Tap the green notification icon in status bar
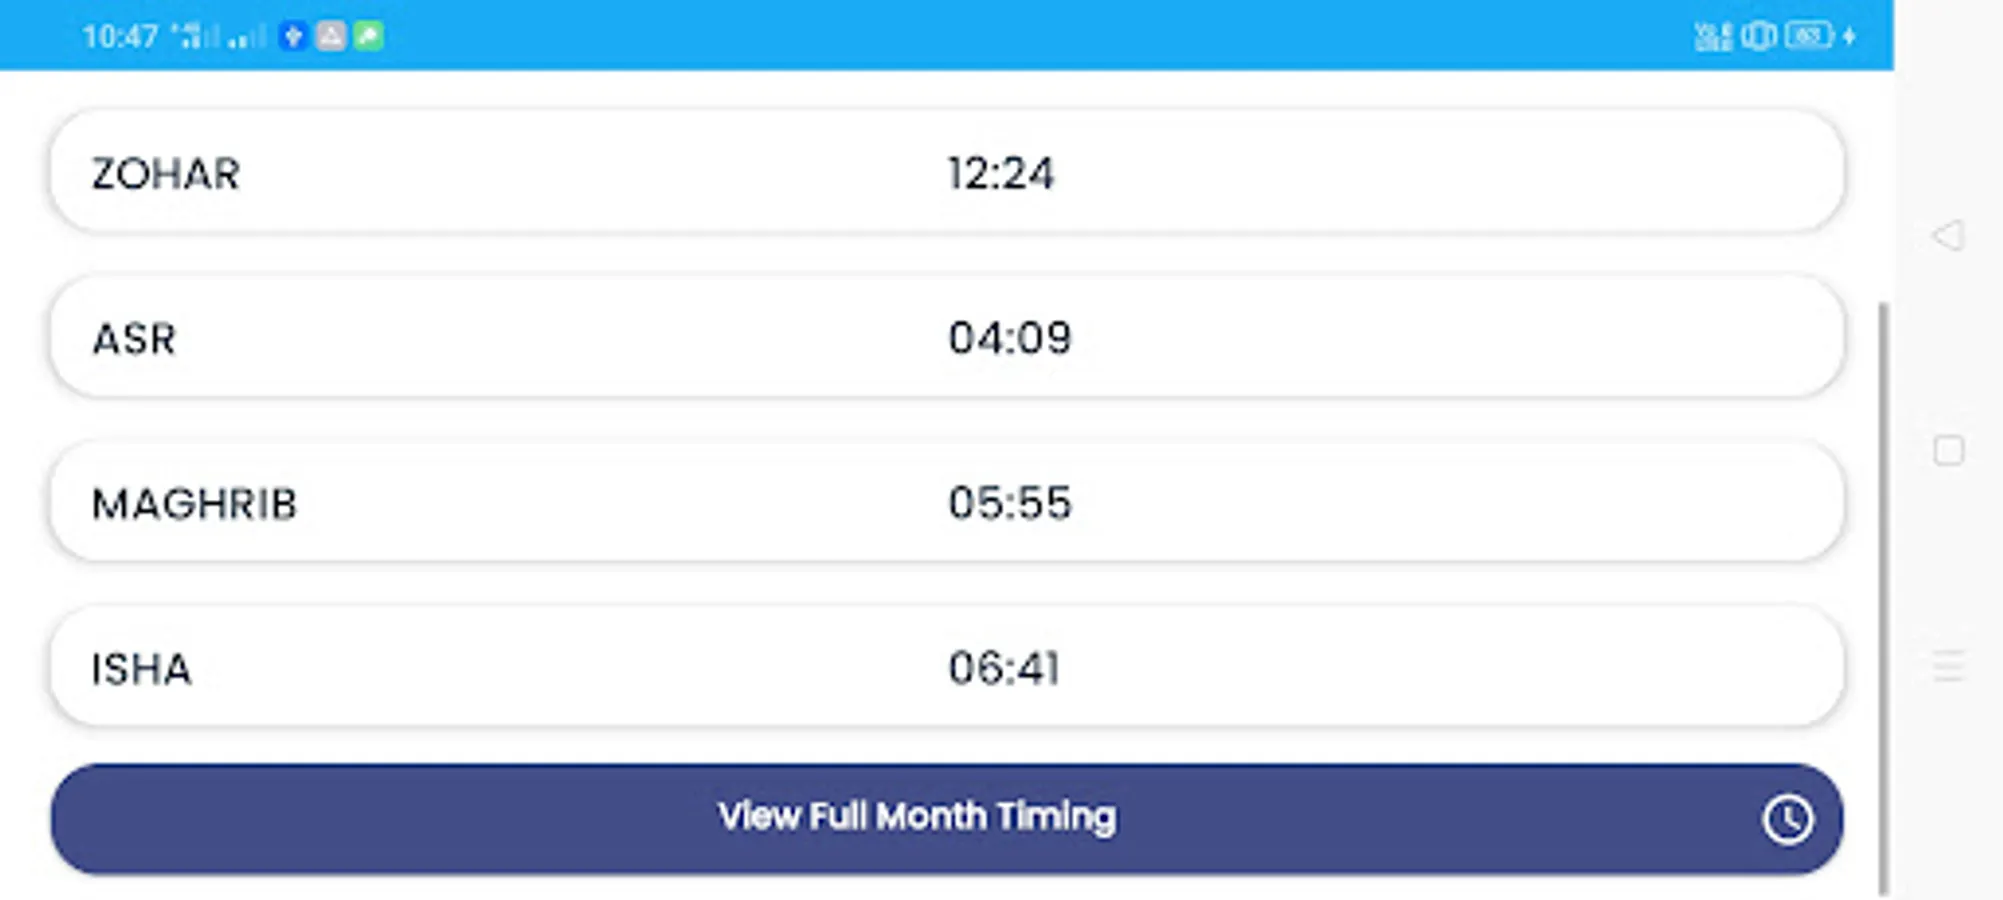This screenshot has width=2003, height=900. (x=368, y=37)
